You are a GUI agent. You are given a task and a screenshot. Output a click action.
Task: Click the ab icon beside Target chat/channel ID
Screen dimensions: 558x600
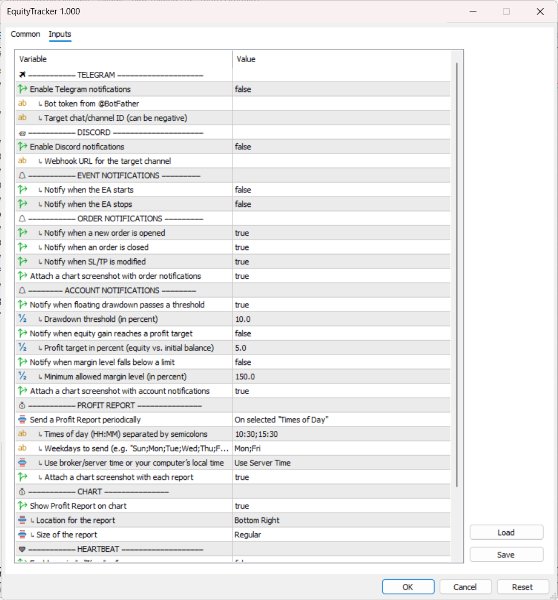[x=23, y=118]
